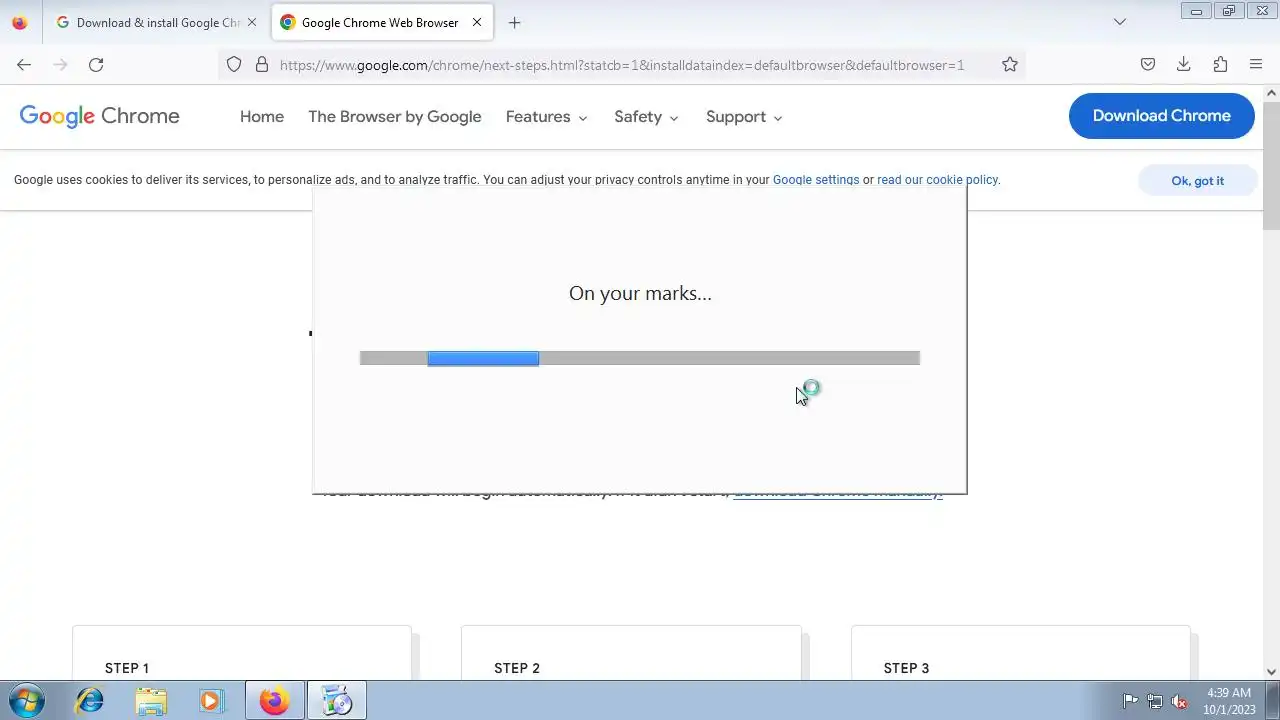This screenshot has height=720, width=1280.
Task: Go back using the browser back arrow
Action: (24, 64)
